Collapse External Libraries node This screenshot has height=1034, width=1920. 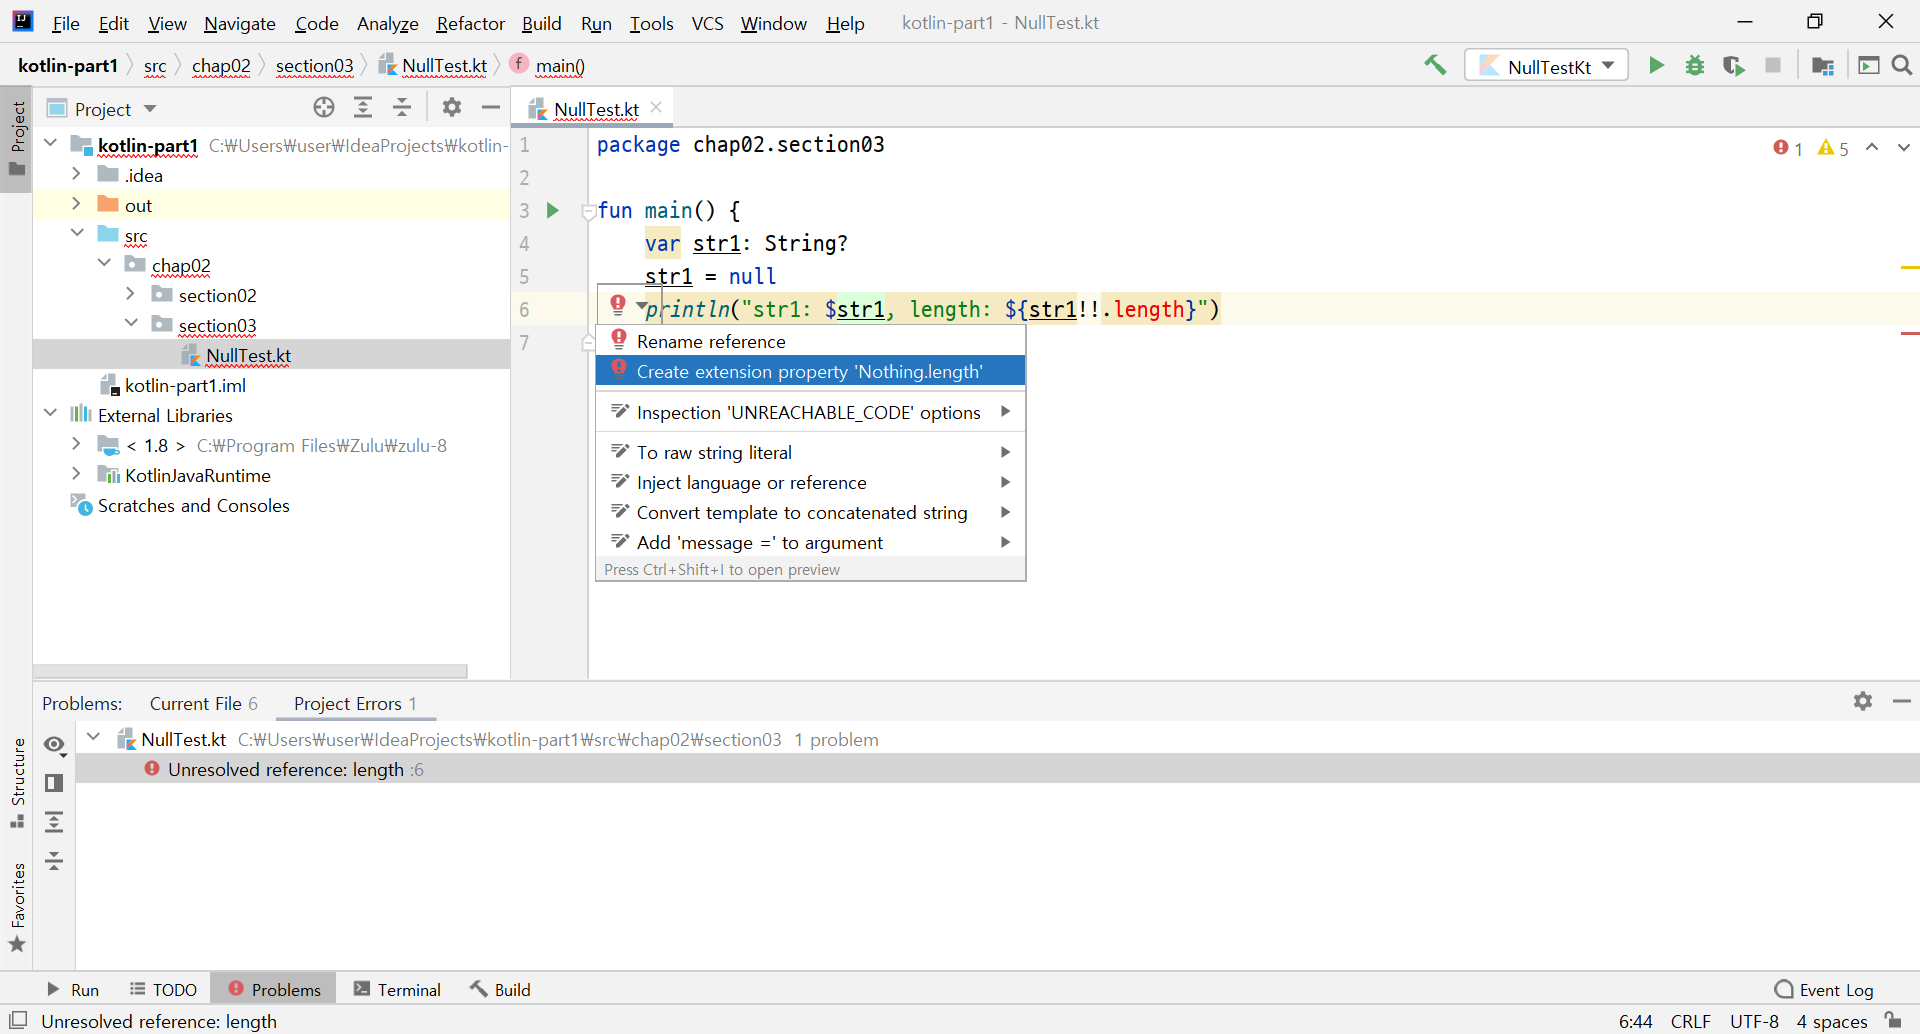(51, 413)
